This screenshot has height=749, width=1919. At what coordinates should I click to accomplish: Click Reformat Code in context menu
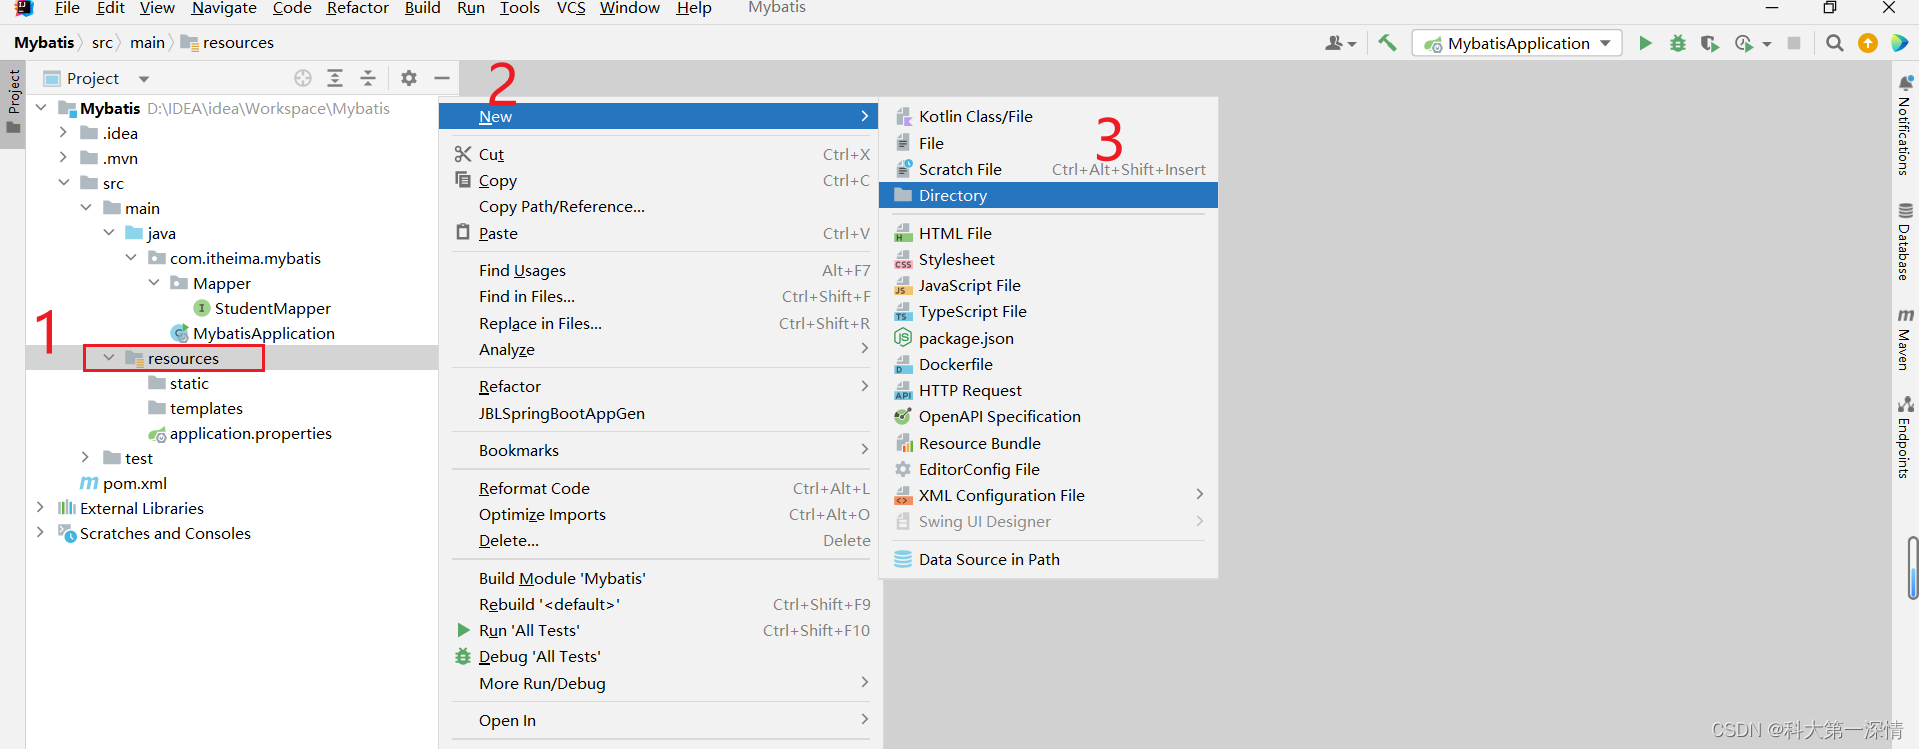pyautogui.click(x=660, y=488)
